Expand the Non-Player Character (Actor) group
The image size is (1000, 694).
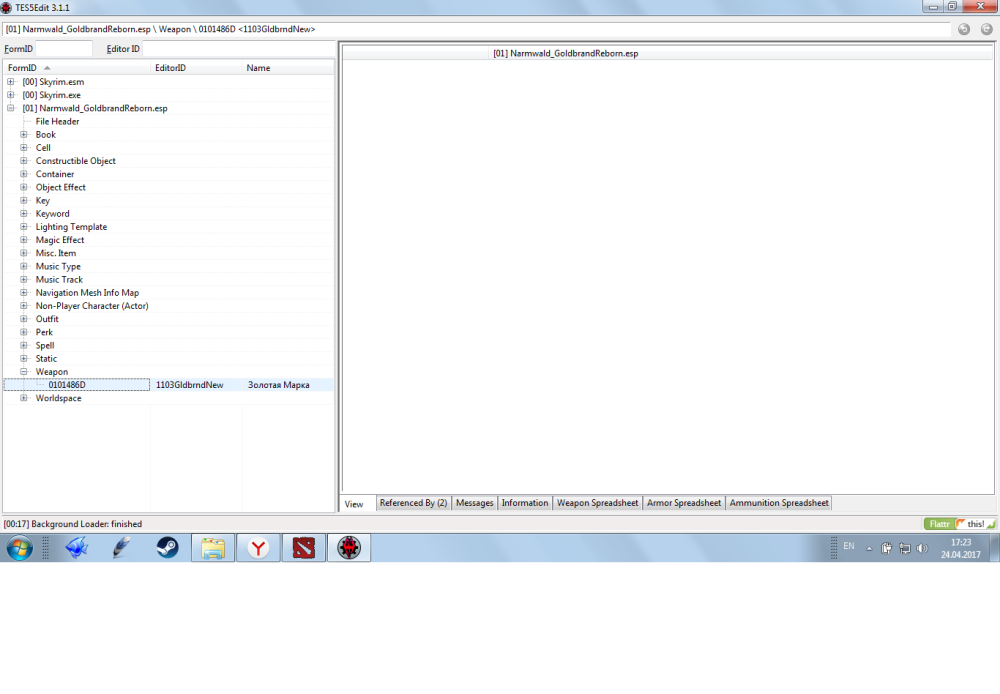24,306
